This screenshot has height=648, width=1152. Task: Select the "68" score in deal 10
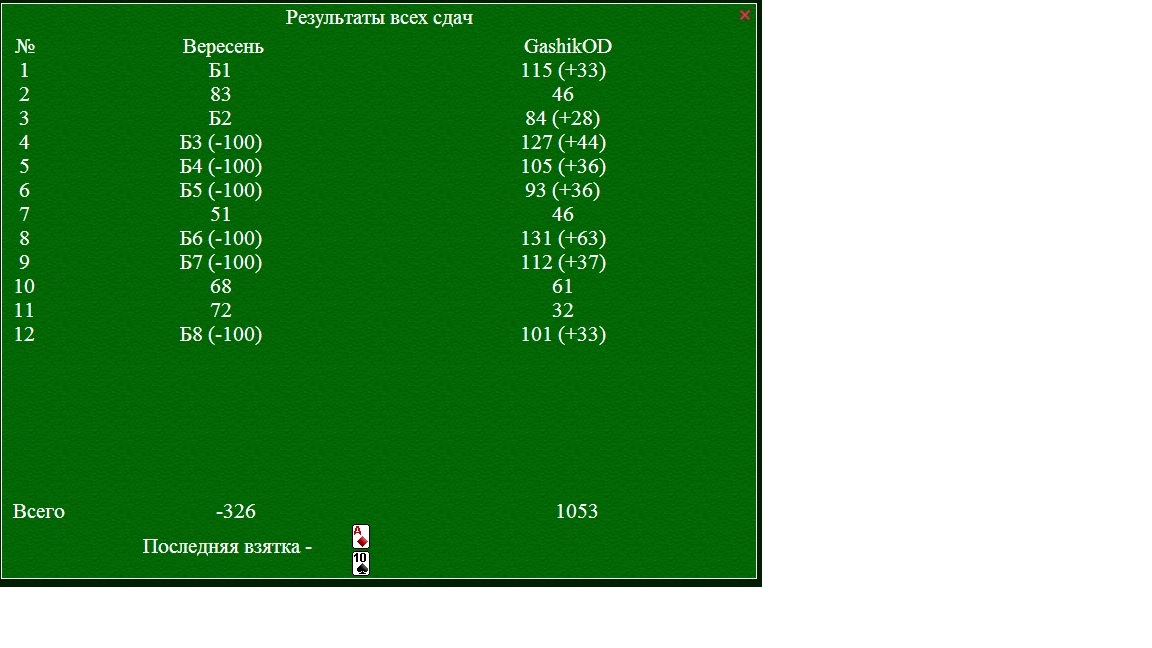tap(220, 287)
